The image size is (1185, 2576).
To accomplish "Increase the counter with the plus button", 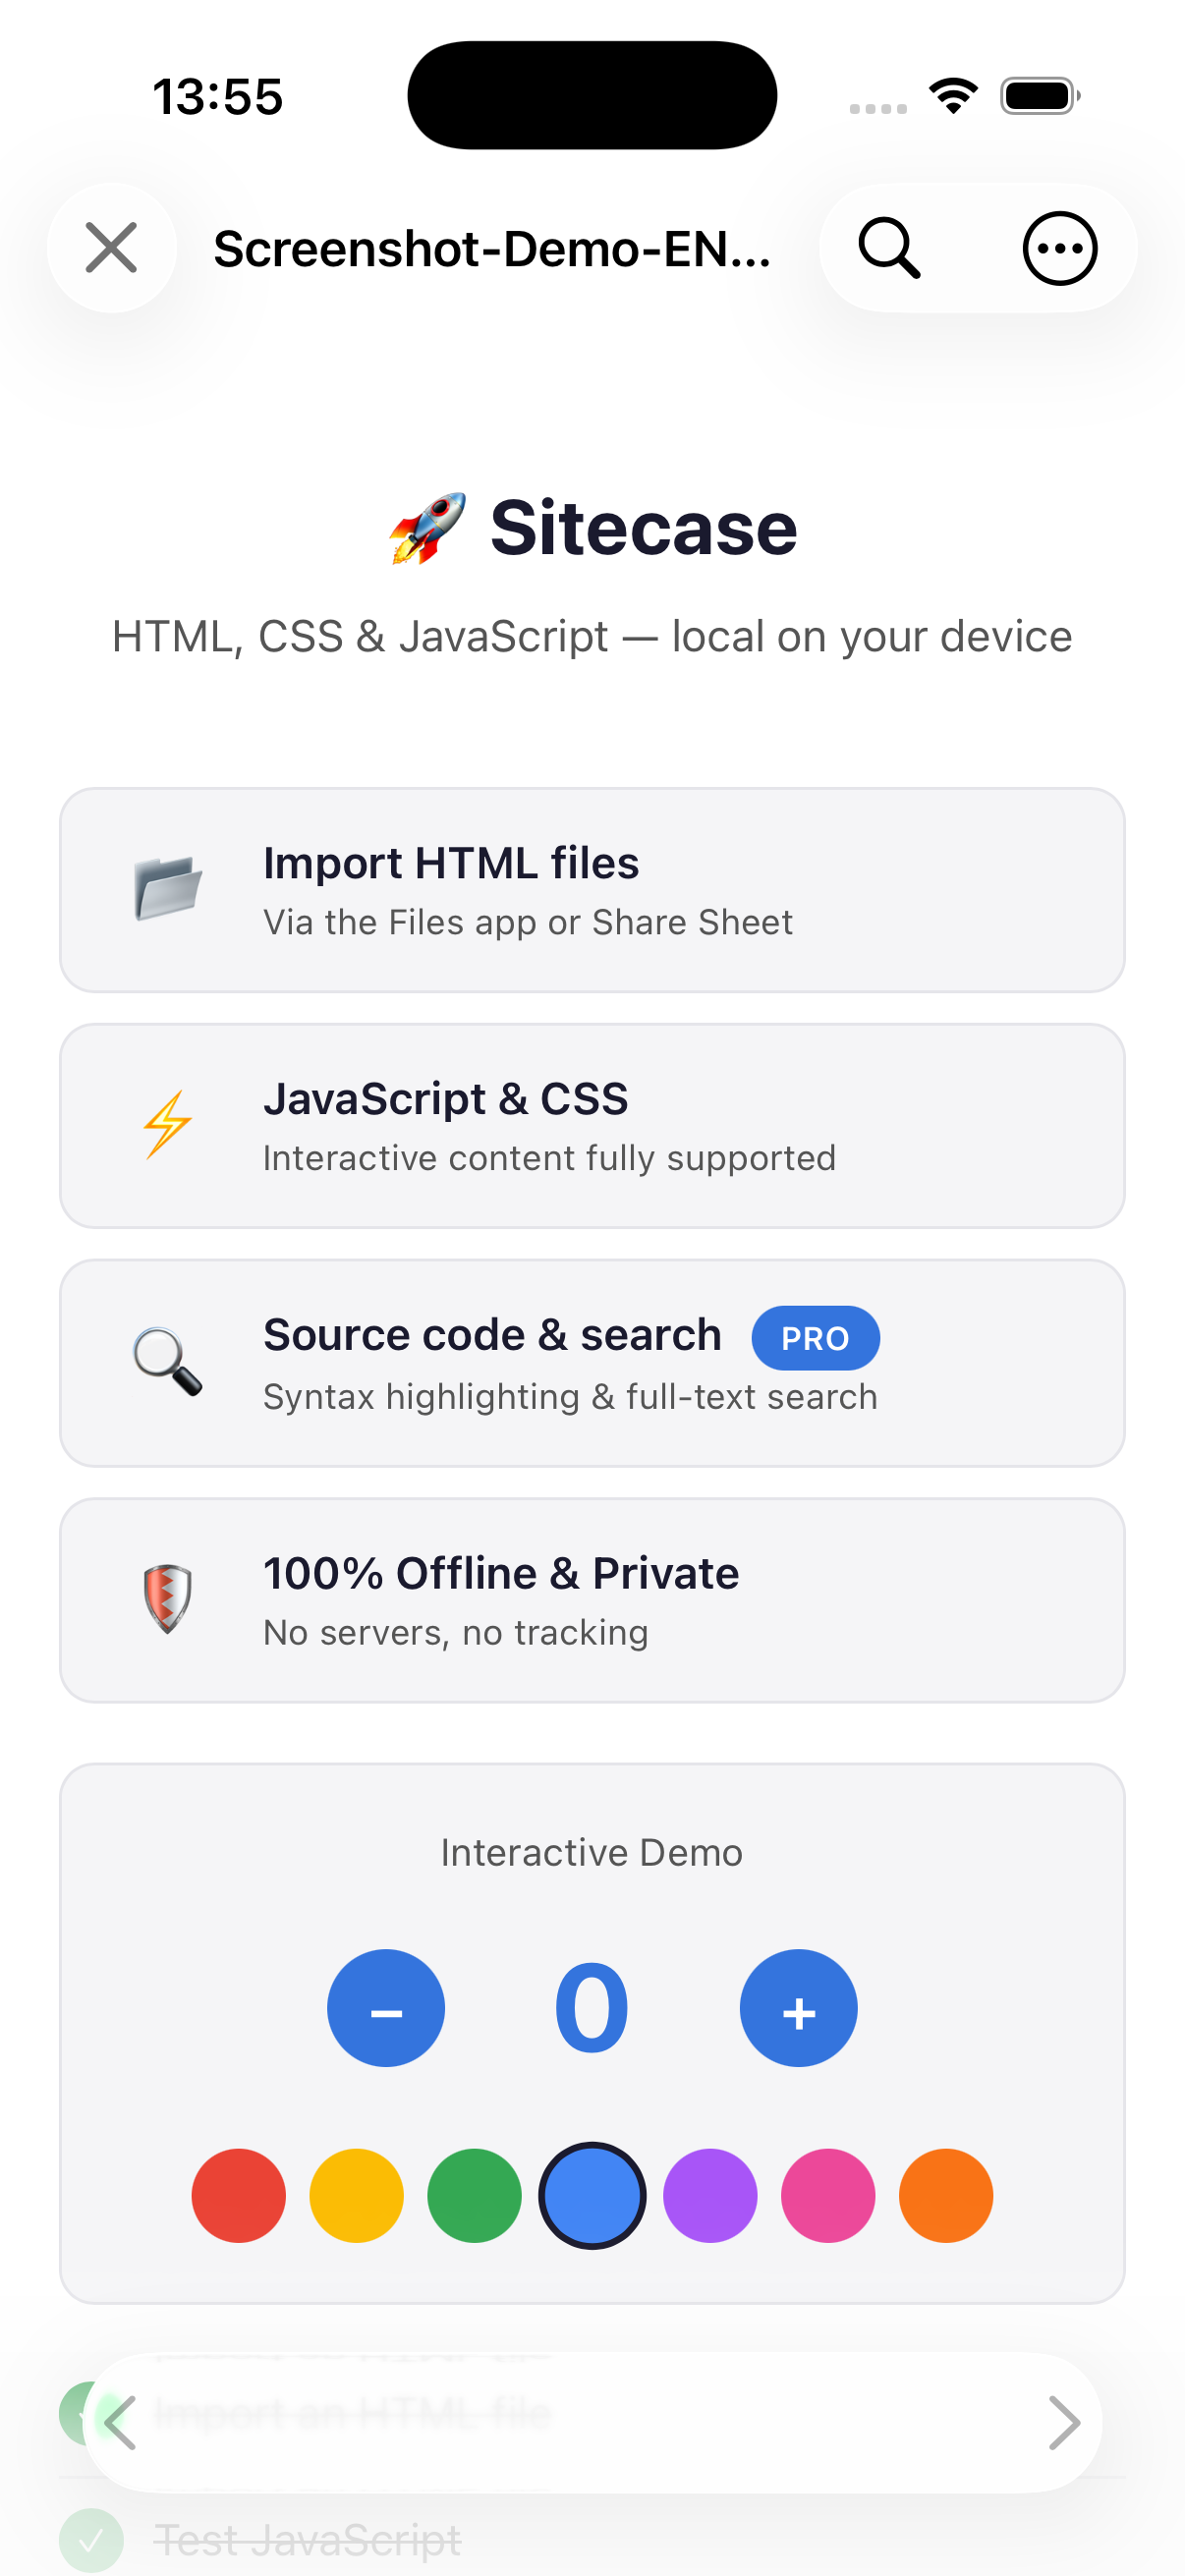I will tap(798, 2008).
